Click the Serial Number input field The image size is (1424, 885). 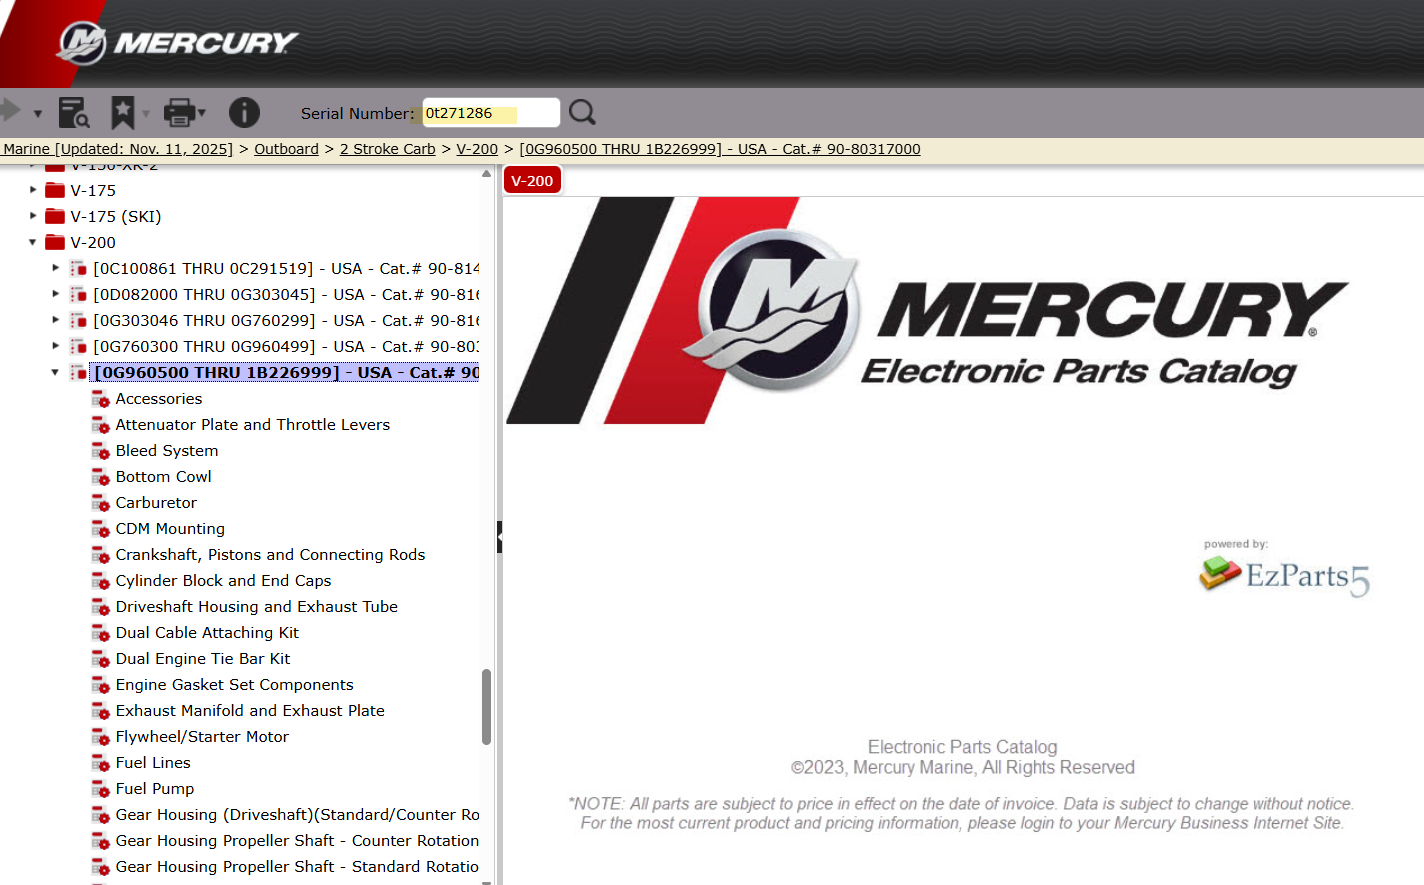(x=491, y=113)
